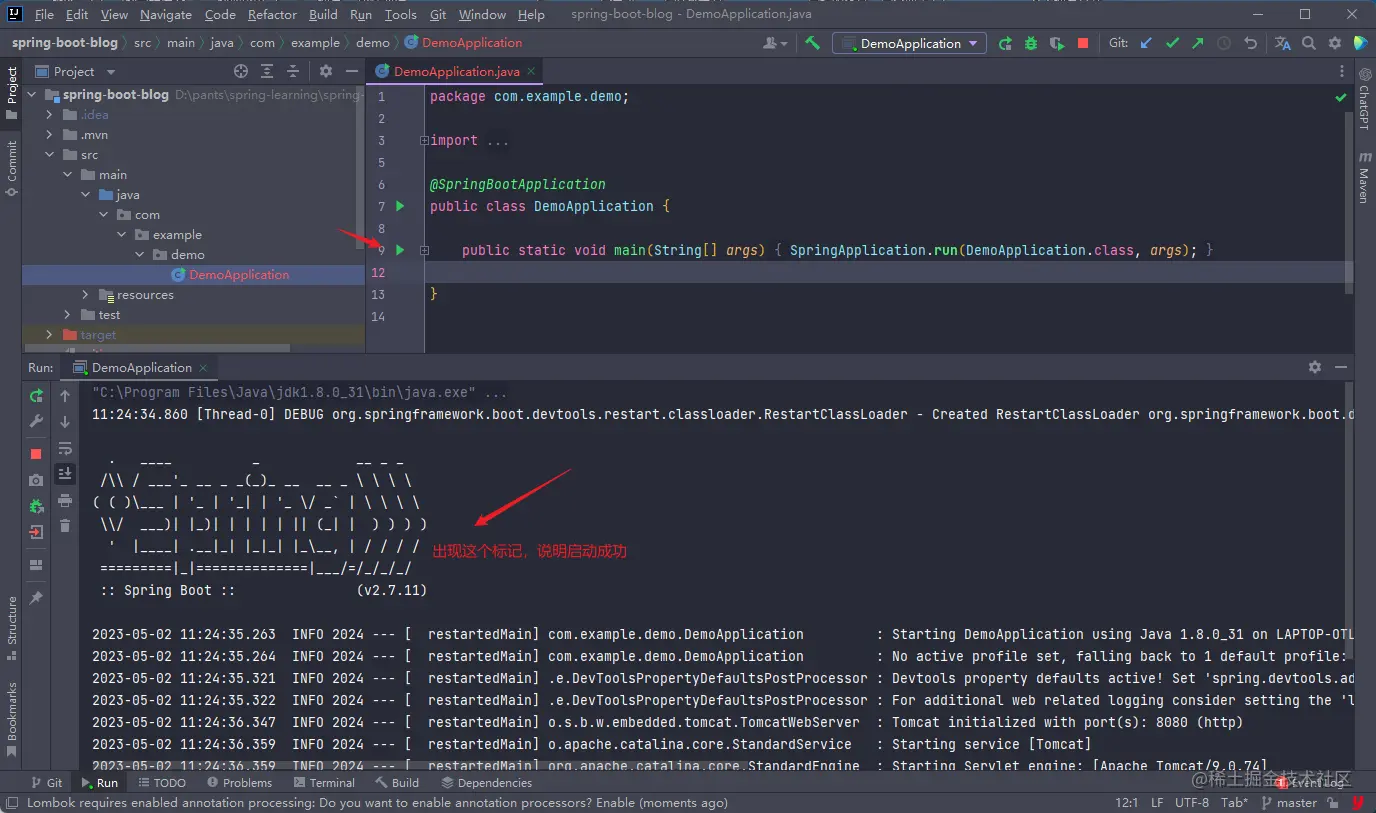This screenshot has width=1376, height=813.
Task: Rerun DemoApplication from the top toolbar
Action: pyautogui.click(x=1005, y=43)
